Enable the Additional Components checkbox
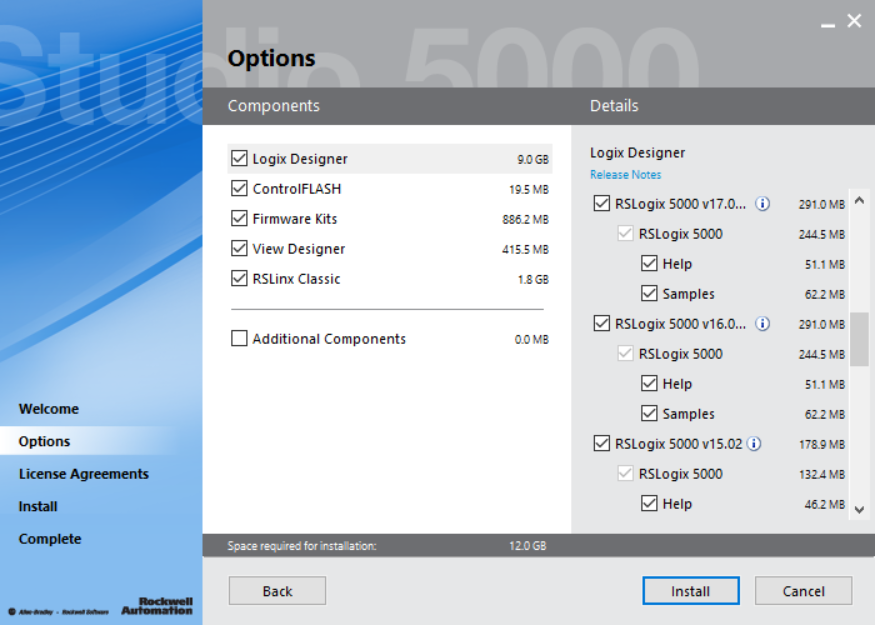Image resolution: width=875 pixels, height=625 pixels. click(239, 338)
